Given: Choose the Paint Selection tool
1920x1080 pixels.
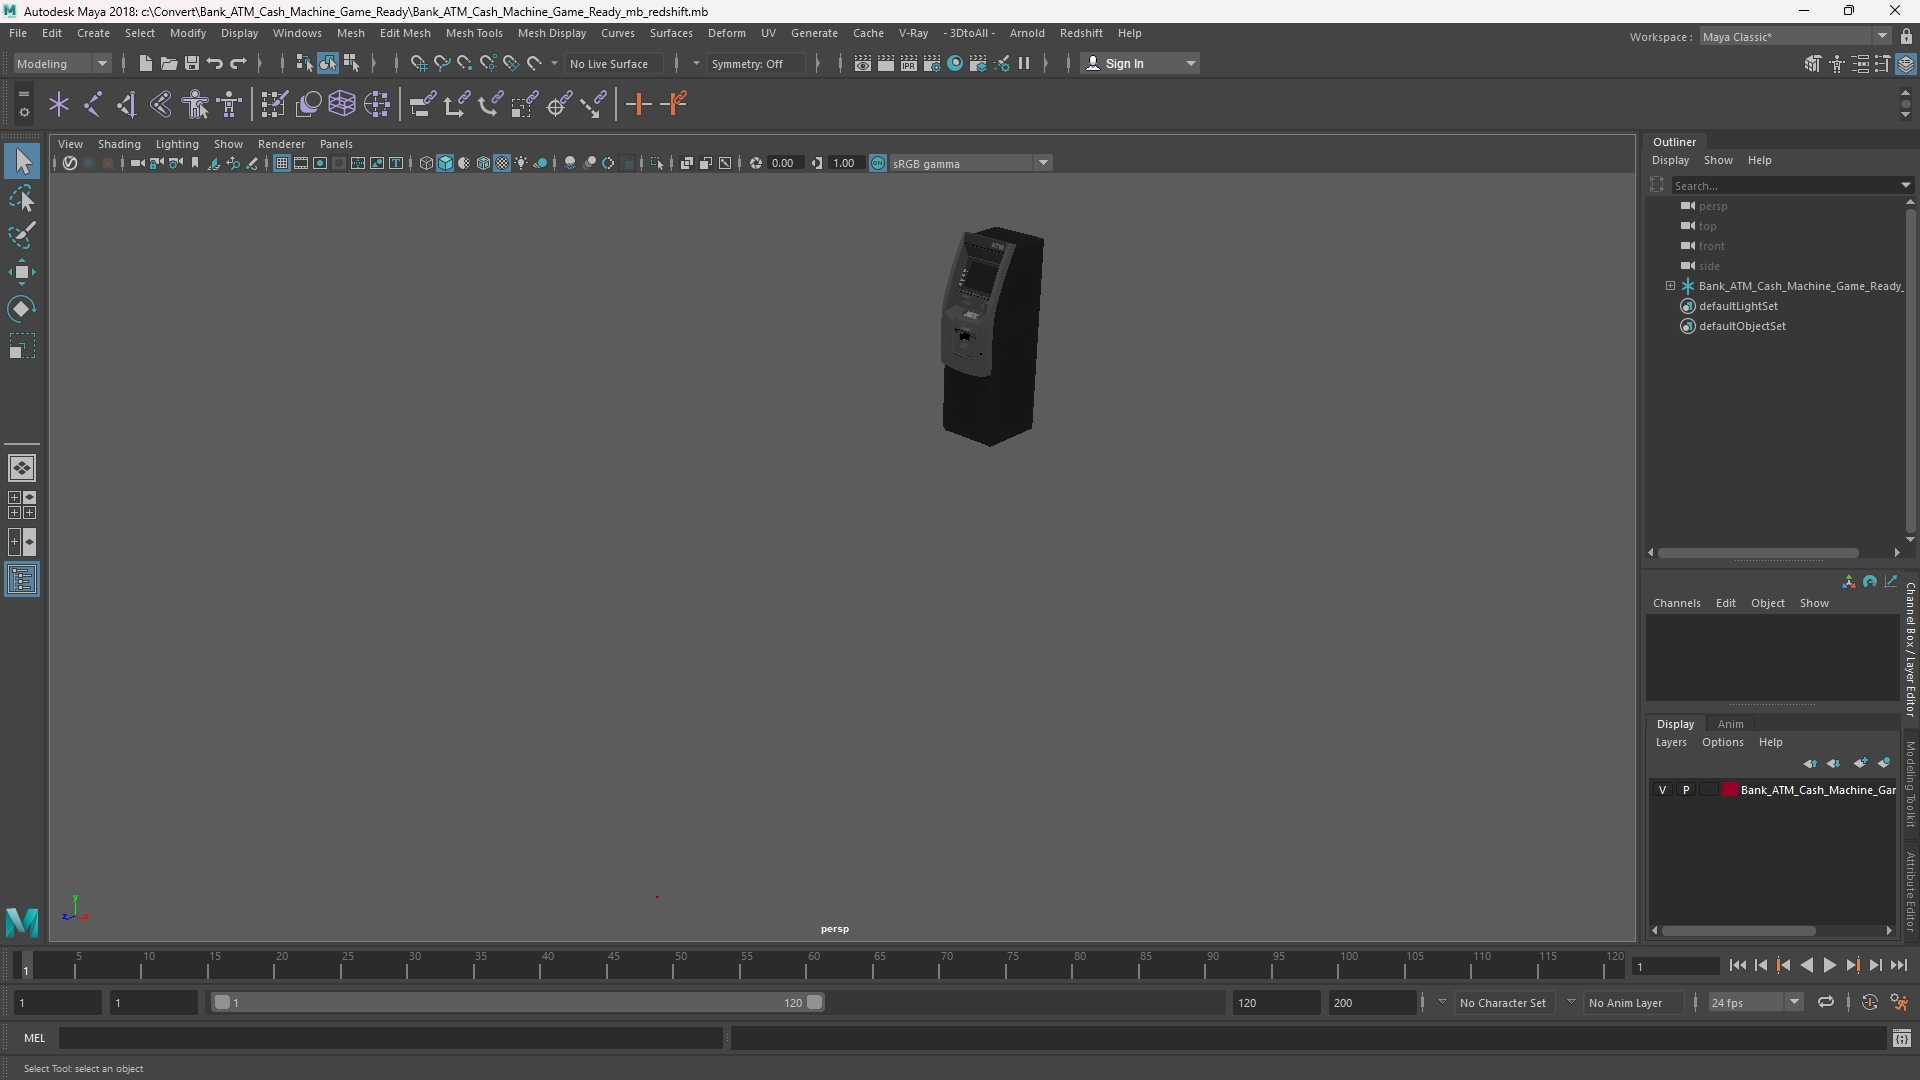Looking at the screenshot, I should tap(22, 235).
